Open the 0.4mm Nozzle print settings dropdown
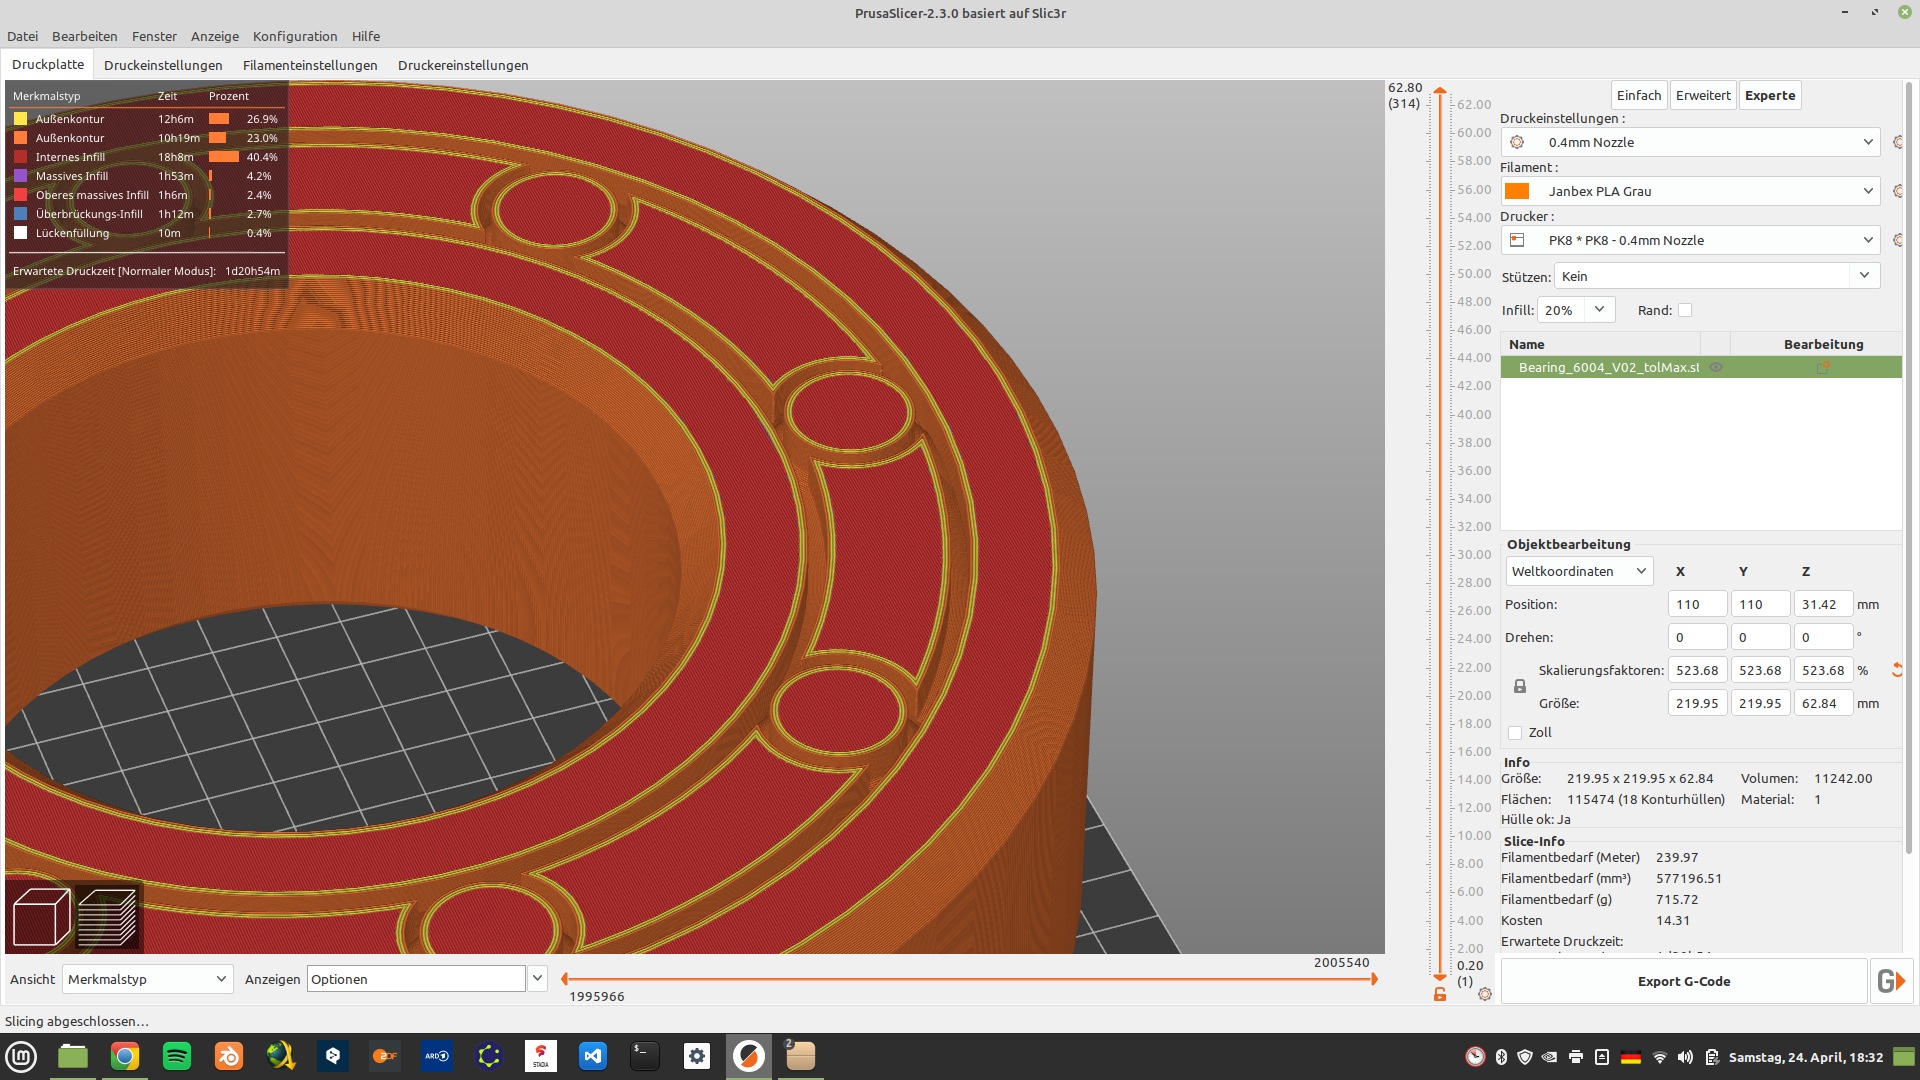The width and height of the screenshot is (1920, 1080). pos(1691,142)
